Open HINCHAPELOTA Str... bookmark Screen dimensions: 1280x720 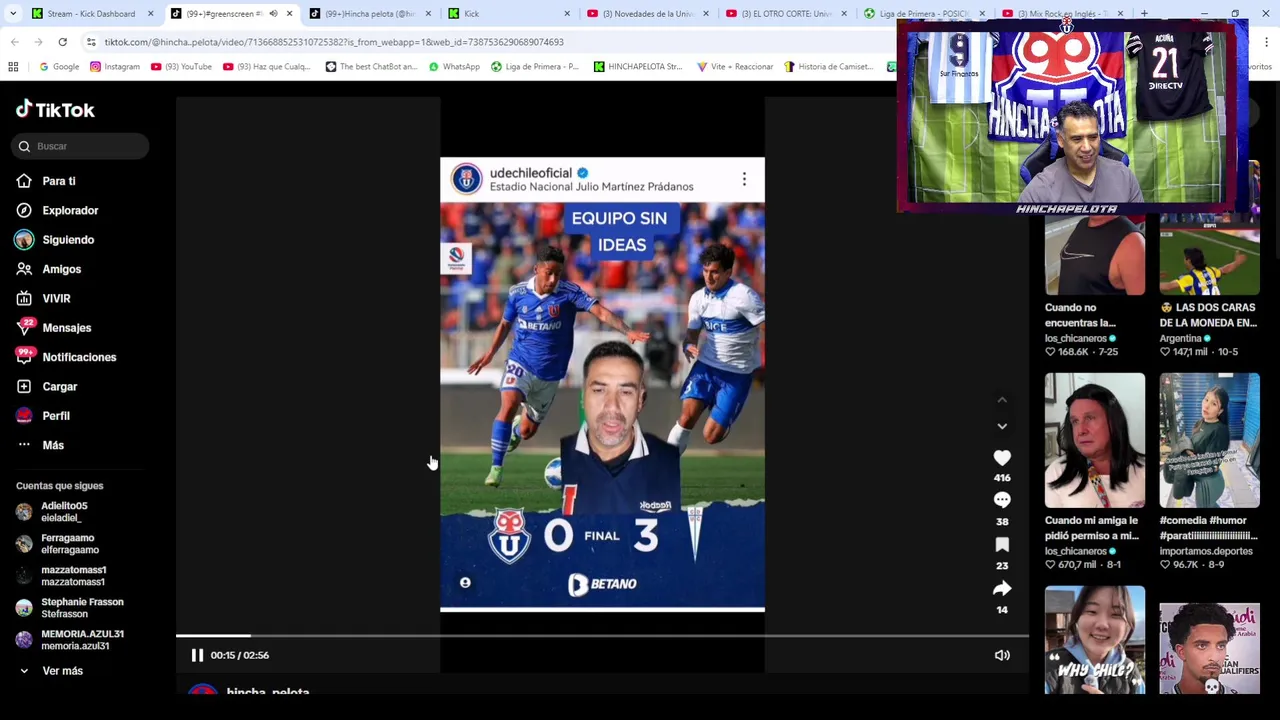(x=637, y=67)
